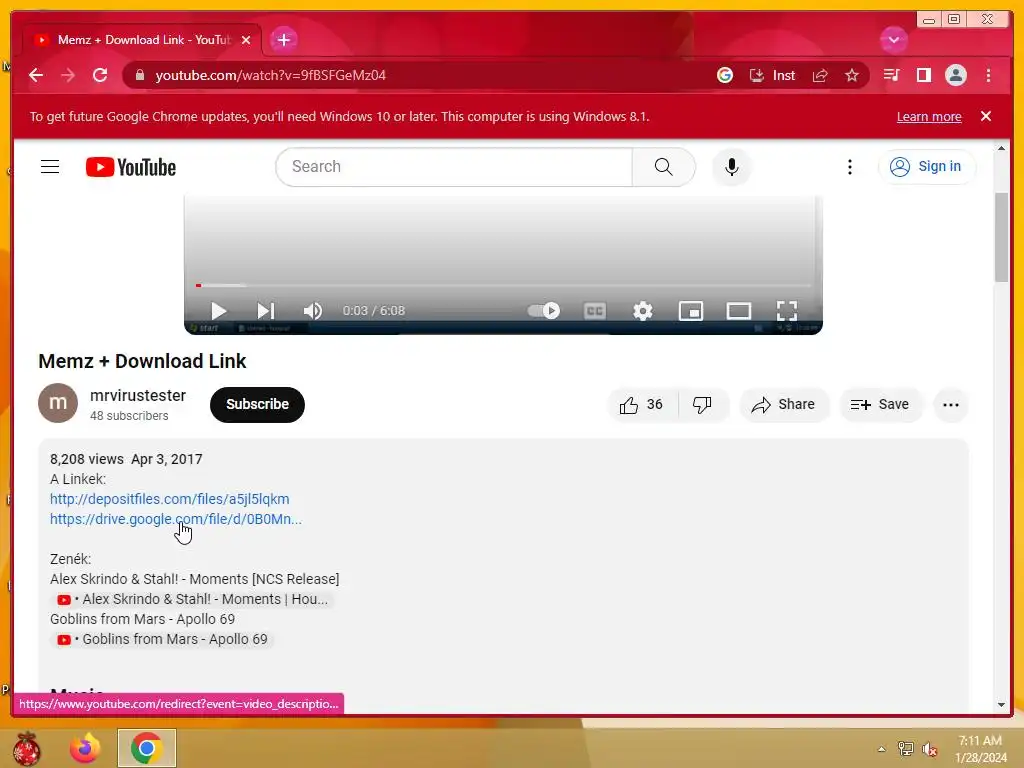Viewport: 1024px width, 768px height.
Task: Dismiss the Chrome update notification bar
Action: tap(985, 116)
